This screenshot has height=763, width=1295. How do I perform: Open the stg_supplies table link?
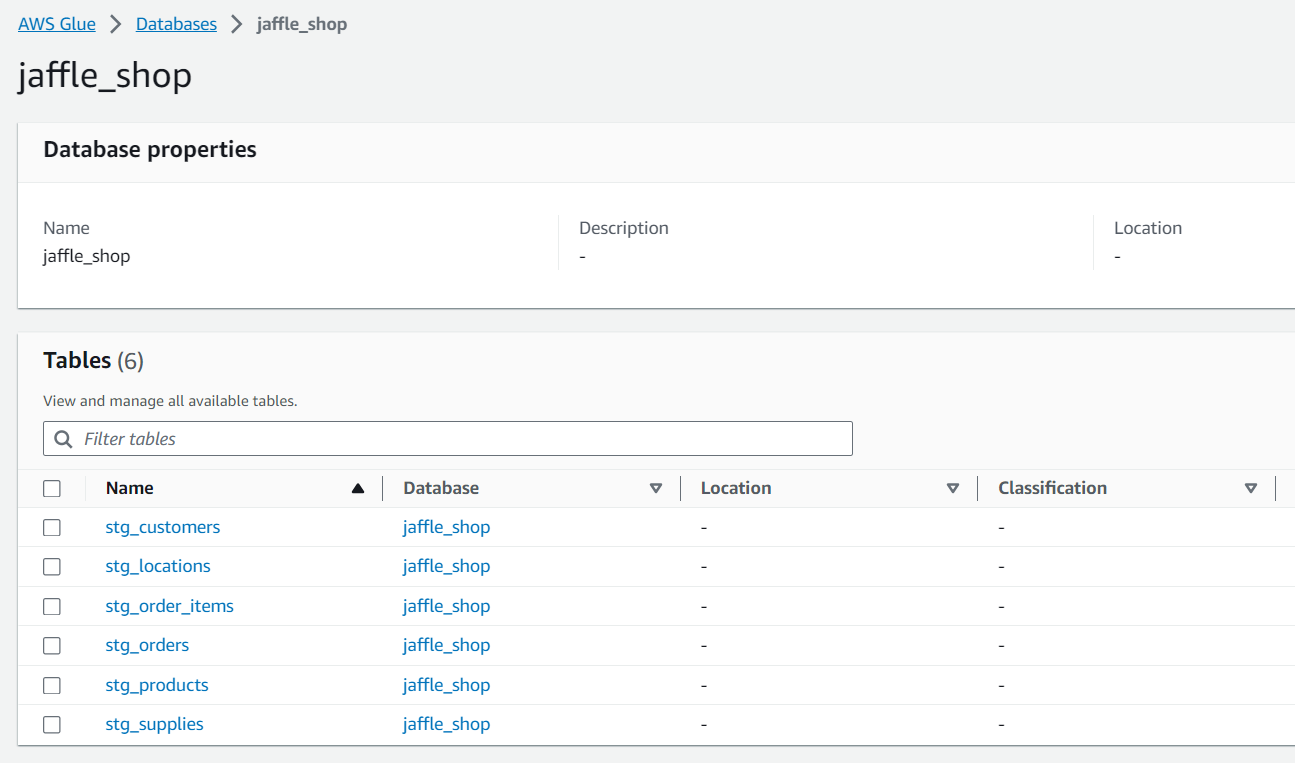154,725
